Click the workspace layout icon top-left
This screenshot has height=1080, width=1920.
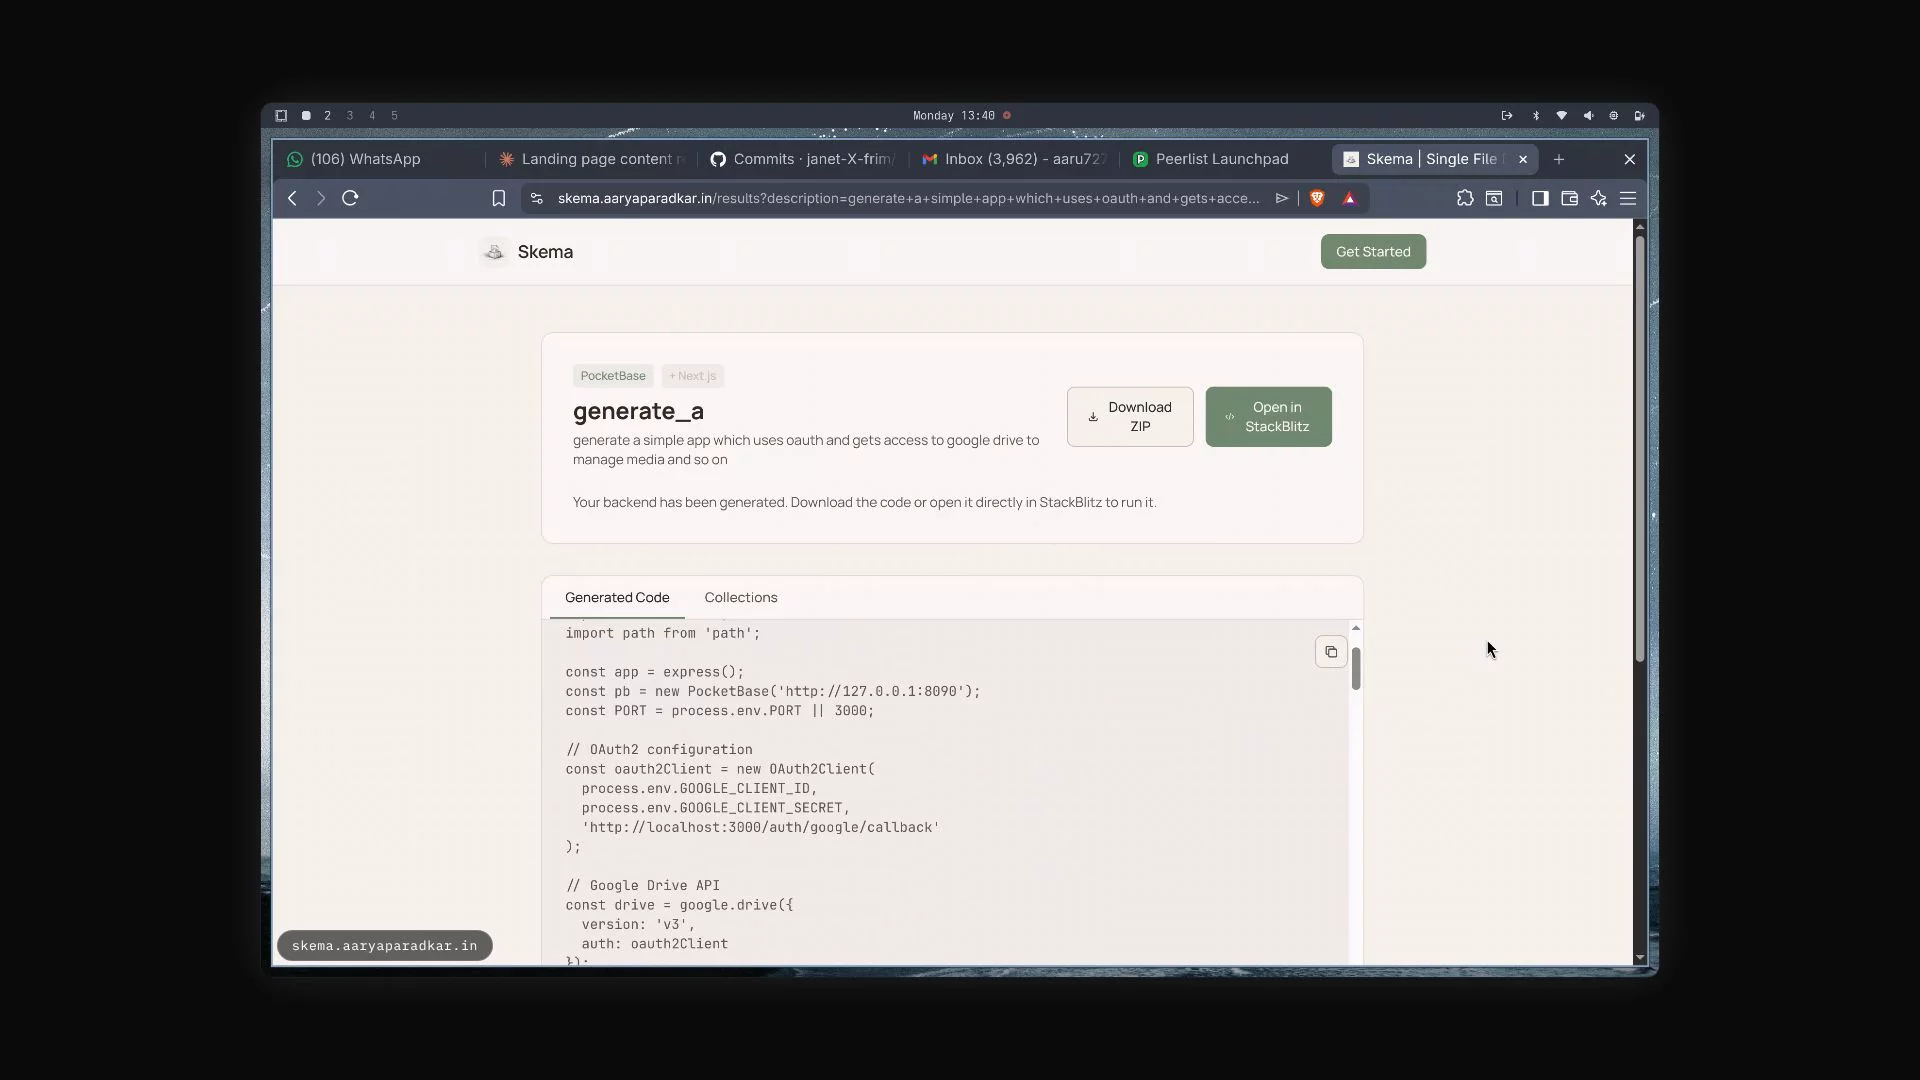pos(281,116)
